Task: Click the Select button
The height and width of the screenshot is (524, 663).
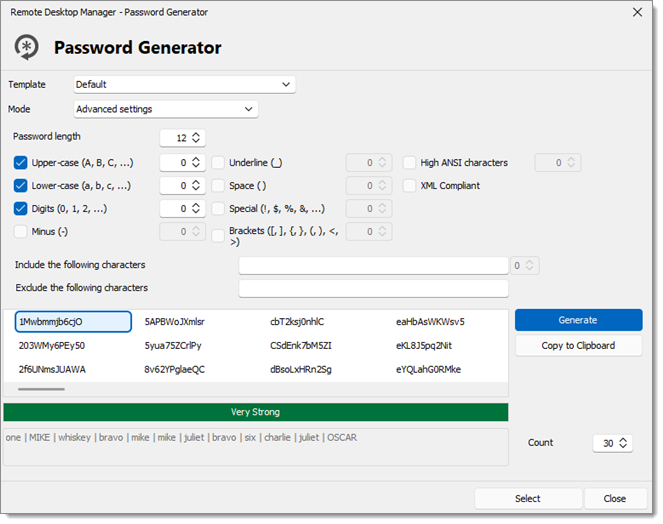Action: tap(528, 499)
